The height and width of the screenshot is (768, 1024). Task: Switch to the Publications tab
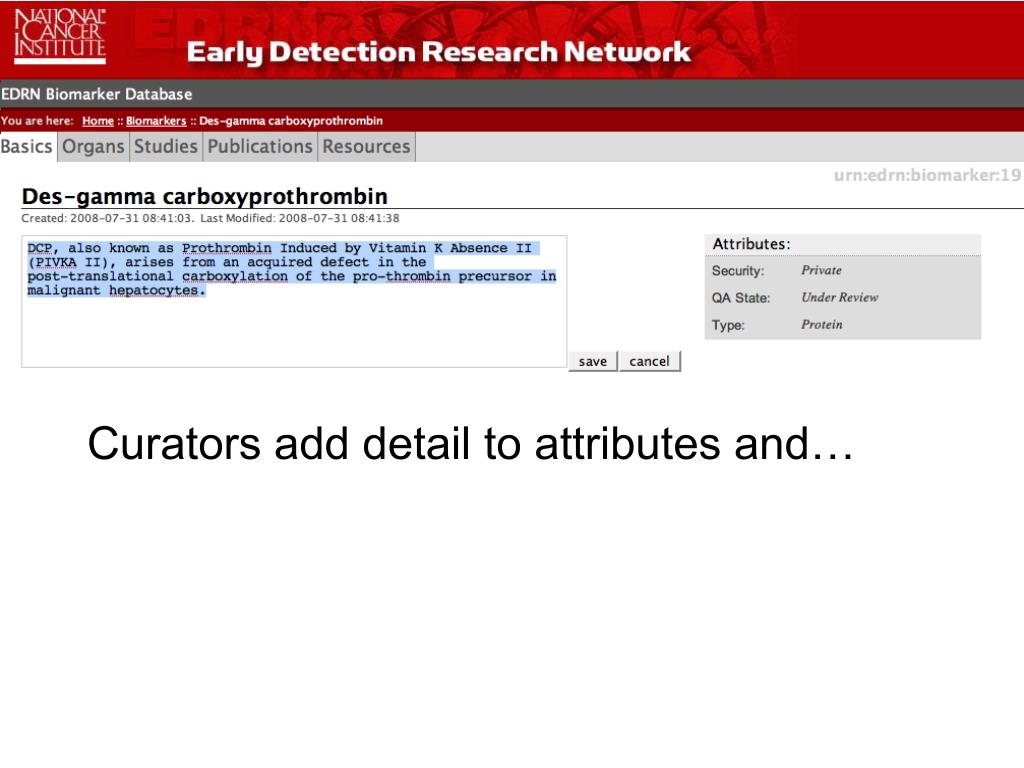click(260, 146)
